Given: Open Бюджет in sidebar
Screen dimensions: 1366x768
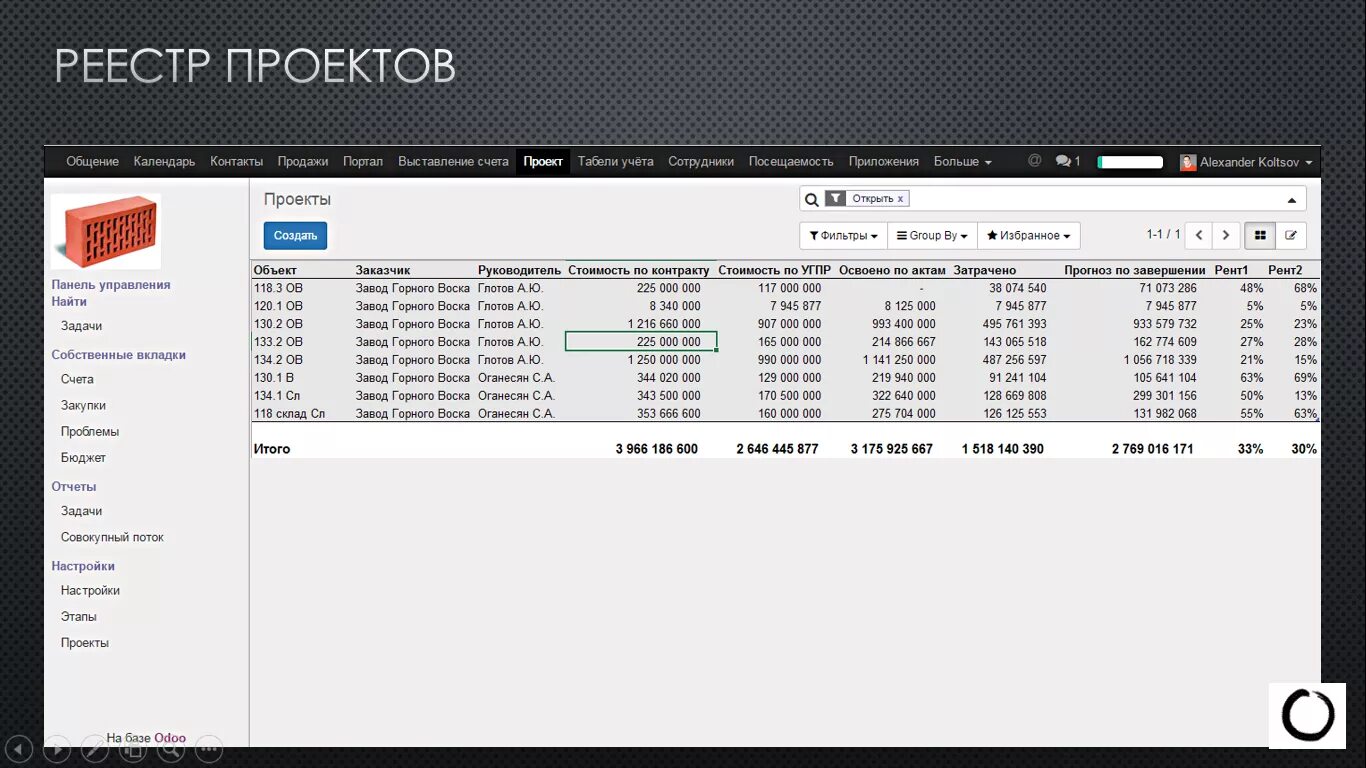Looking at the screenshot, I should pos(83,457).
